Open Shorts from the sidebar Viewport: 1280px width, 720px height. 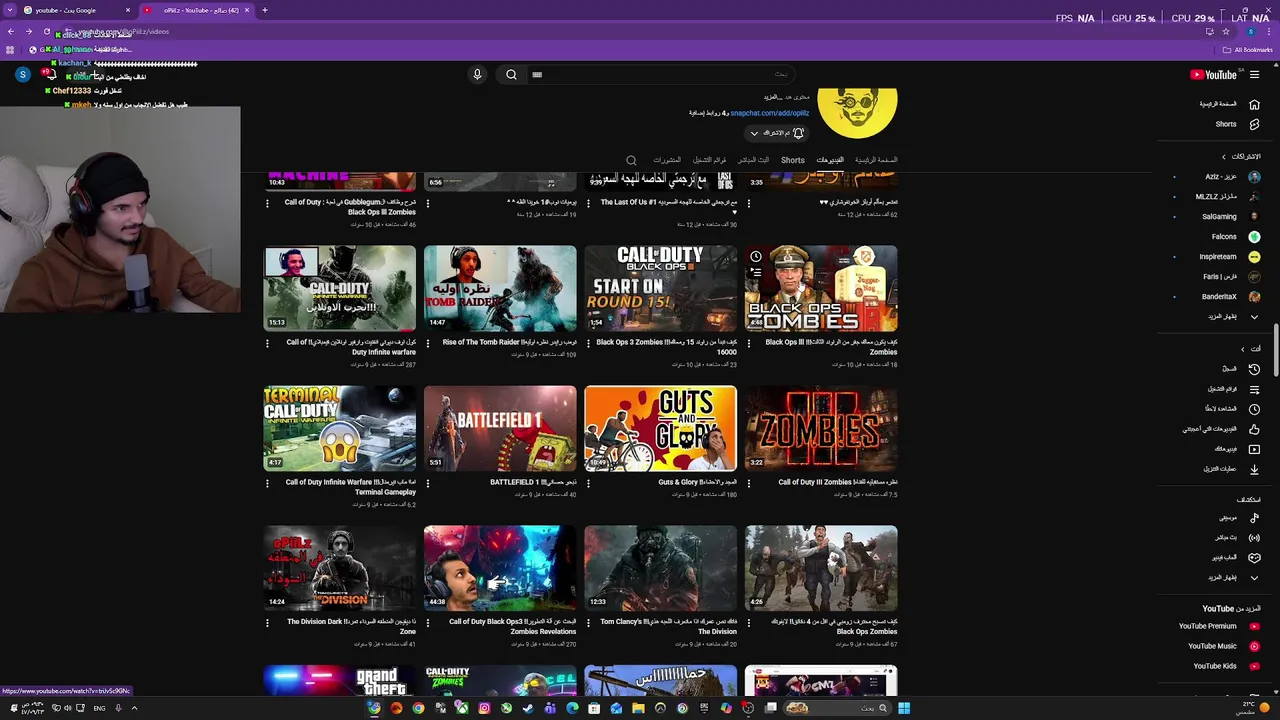[x=1254, y=124]
